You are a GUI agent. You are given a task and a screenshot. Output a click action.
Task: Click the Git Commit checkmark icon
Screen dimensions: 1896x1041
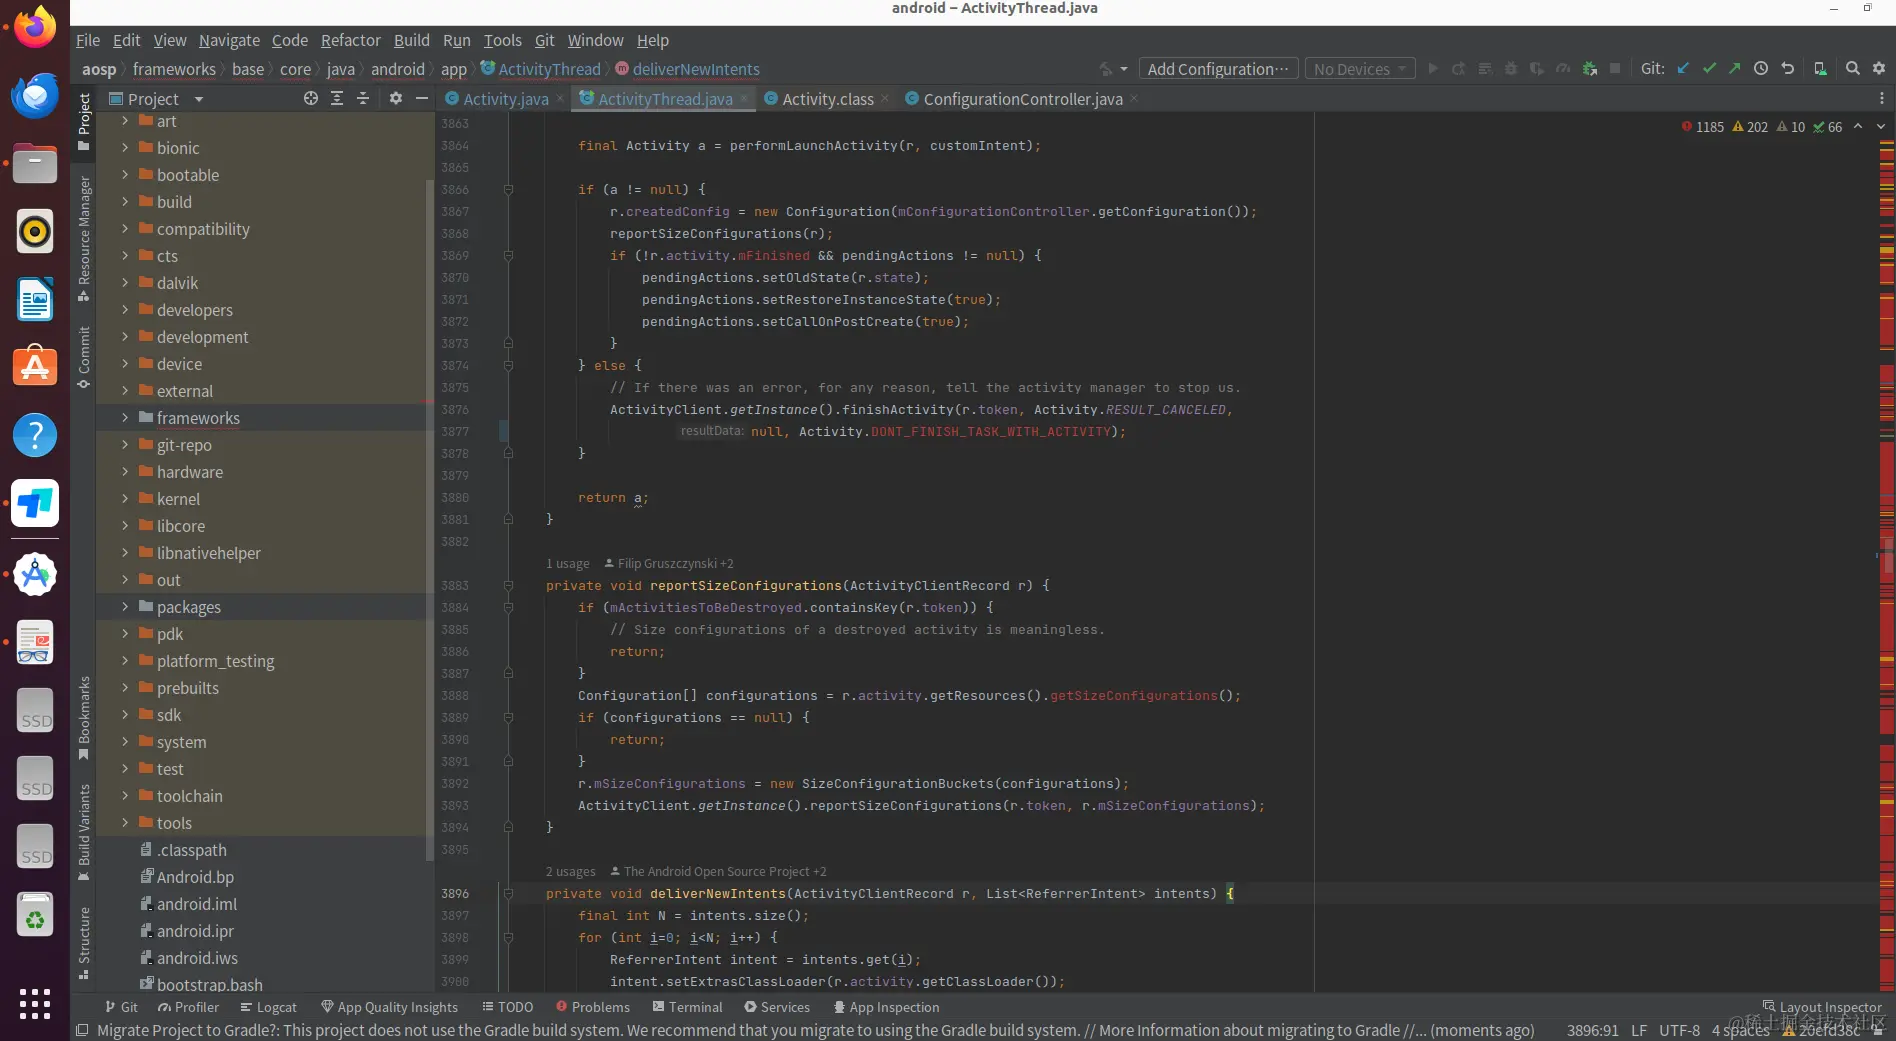click(x=1709, y=69)
